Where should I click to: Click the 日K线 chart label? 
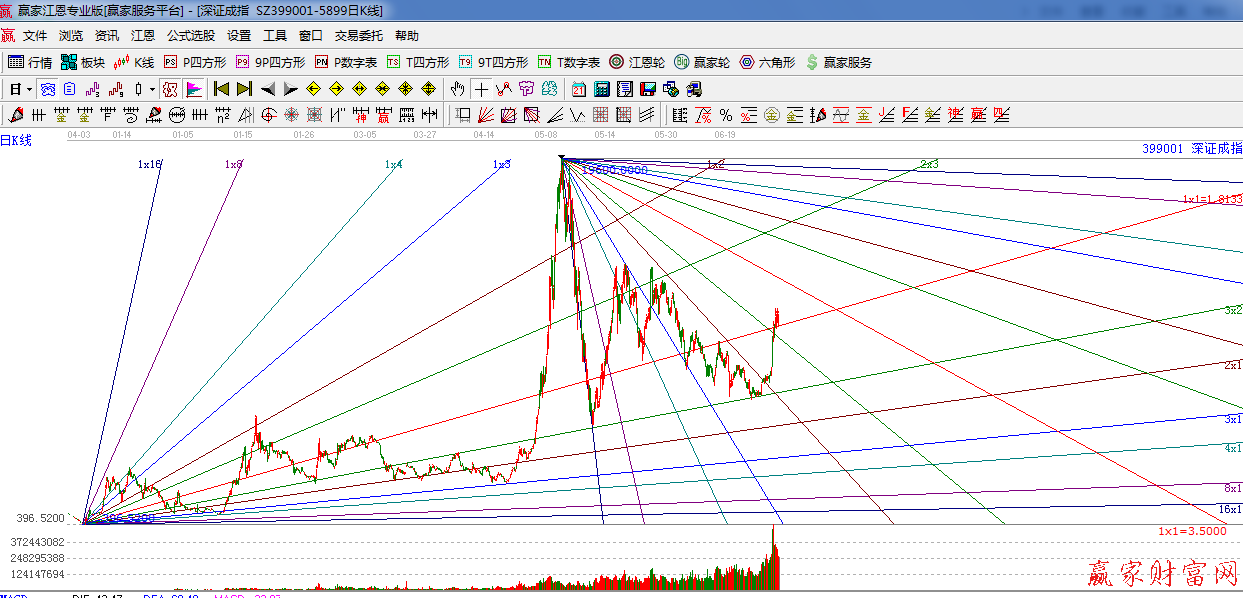click(x=16, y=141)
